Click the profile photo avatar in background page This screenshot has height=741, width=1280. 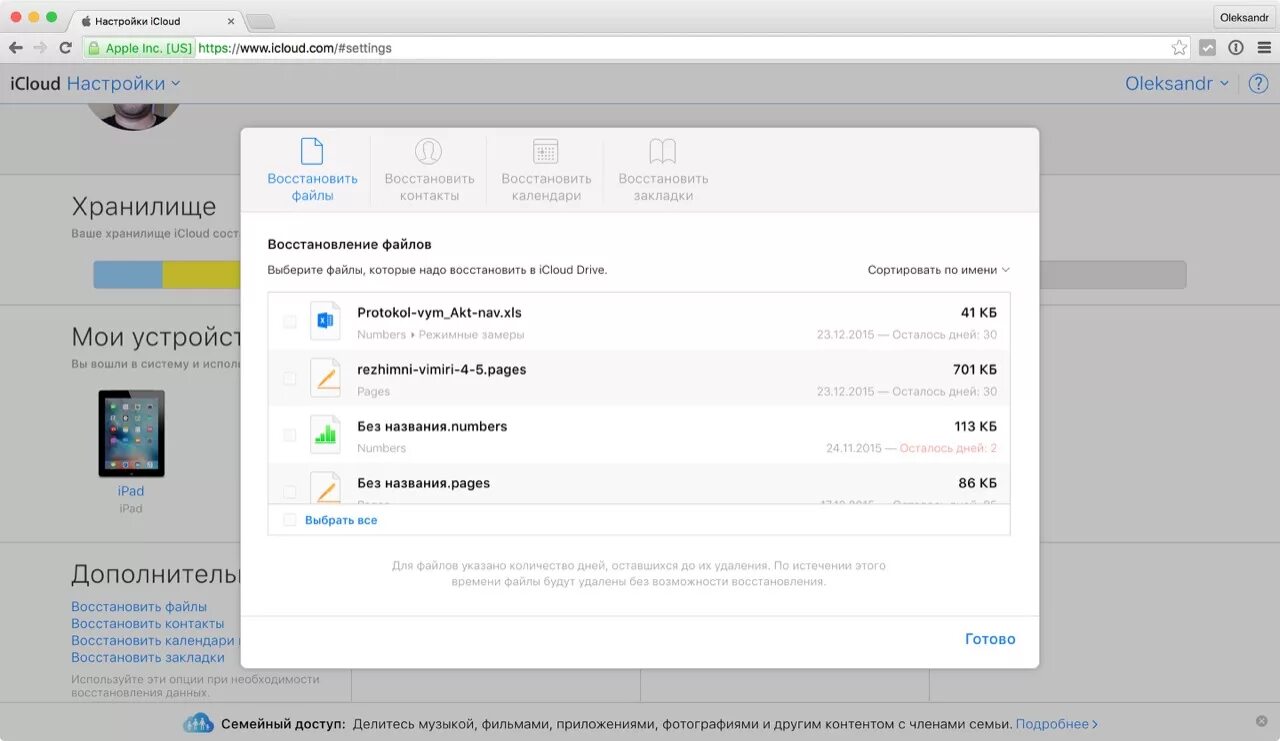134,115
